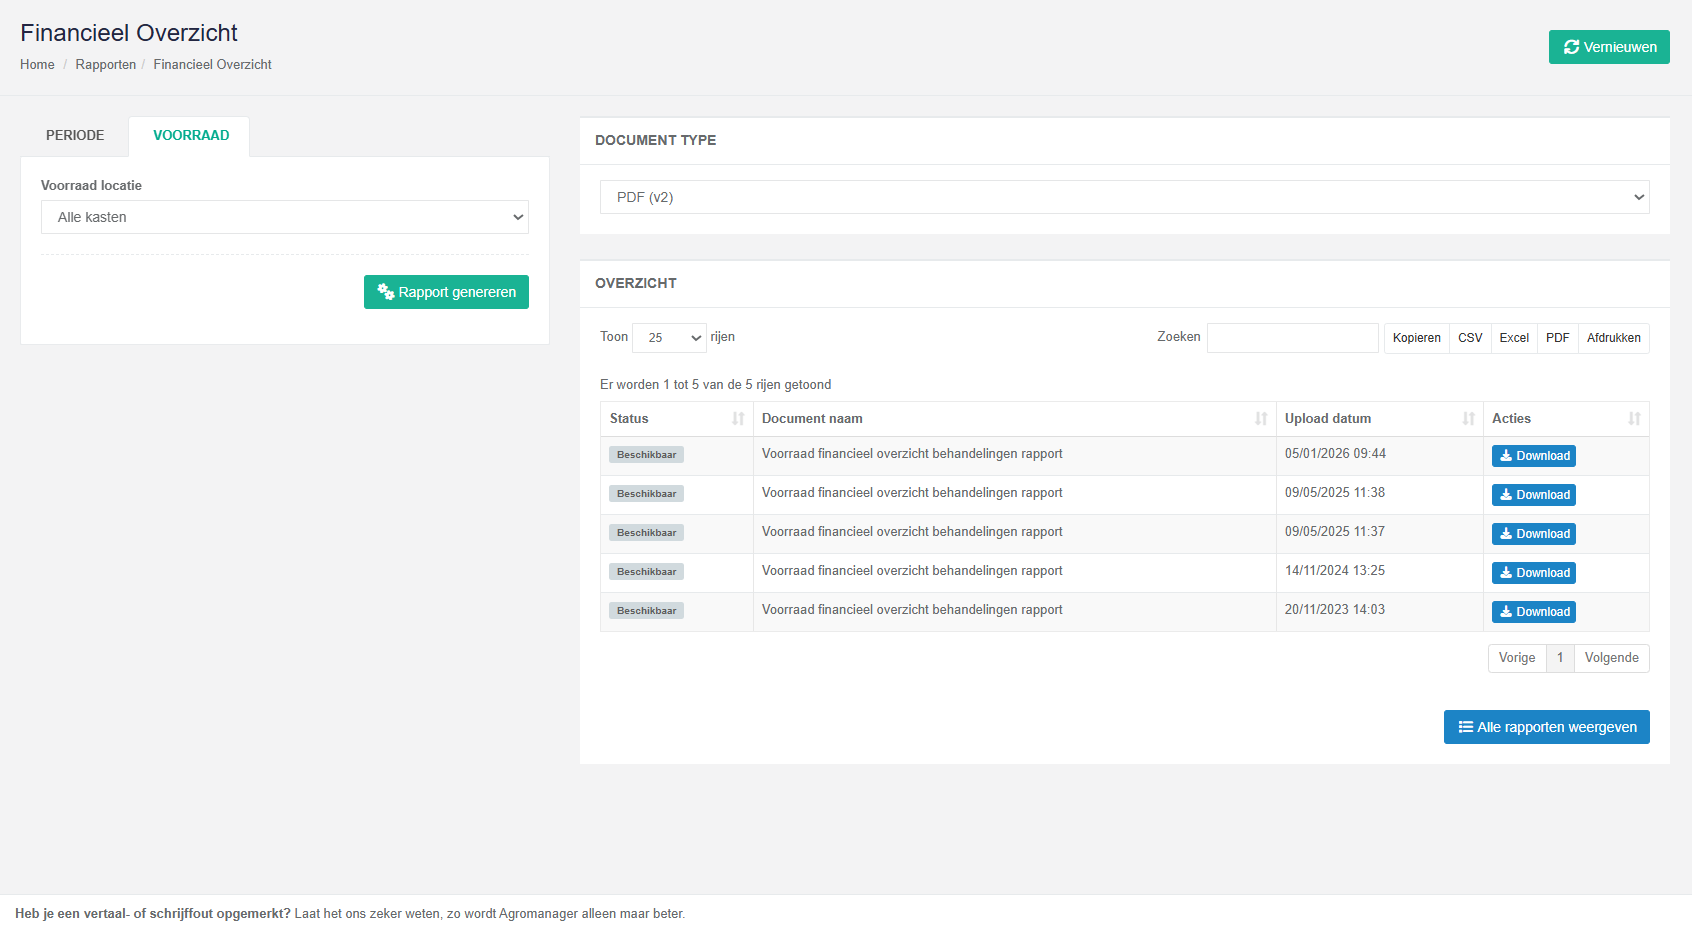1692x931 pixels.
Task: Click Rapport genereren button
Action: click(x=446, y=292)
